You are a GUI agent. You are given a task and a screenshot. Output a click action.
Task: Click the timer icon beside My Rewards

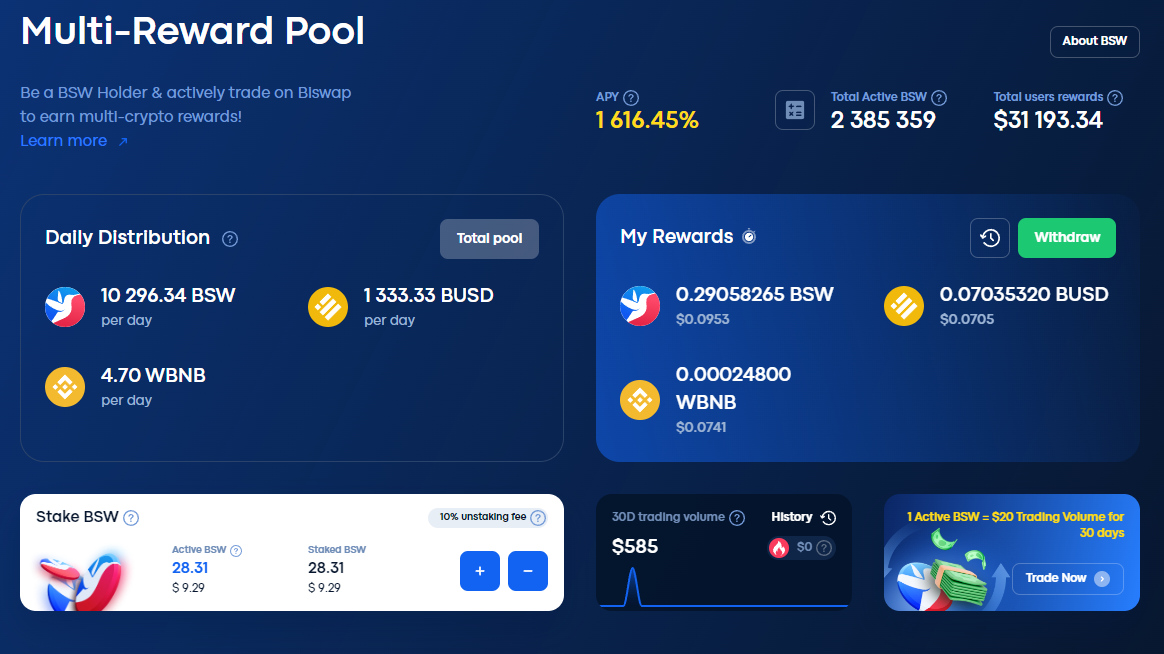tap(749, 237)
